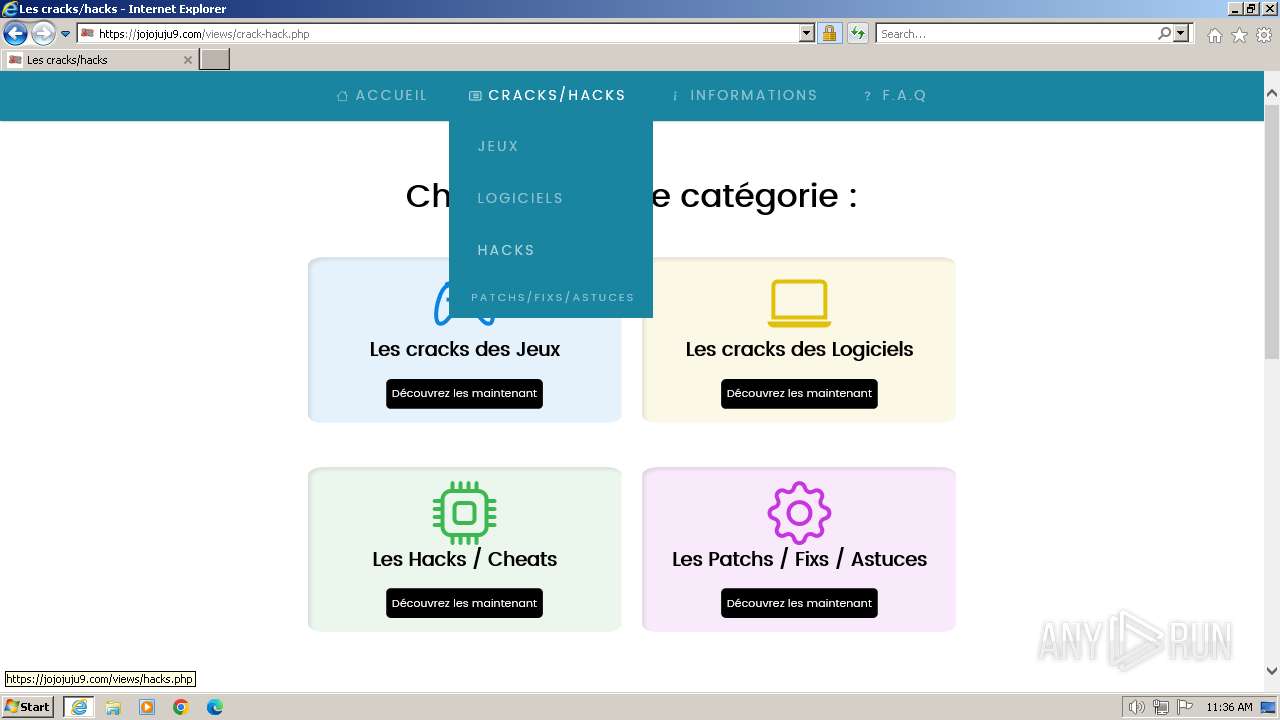Click the question mark icon beside F.A.Q
The height and width of the screenshot is (720, 1280).
[868, 96]
